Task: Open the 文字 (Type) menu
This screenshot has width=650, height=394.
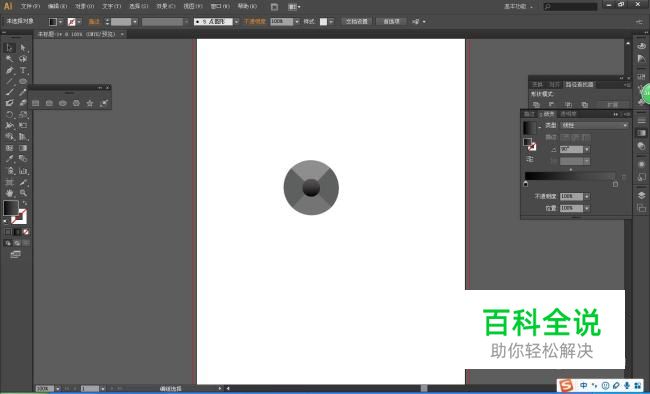Action: click(112, 6)
